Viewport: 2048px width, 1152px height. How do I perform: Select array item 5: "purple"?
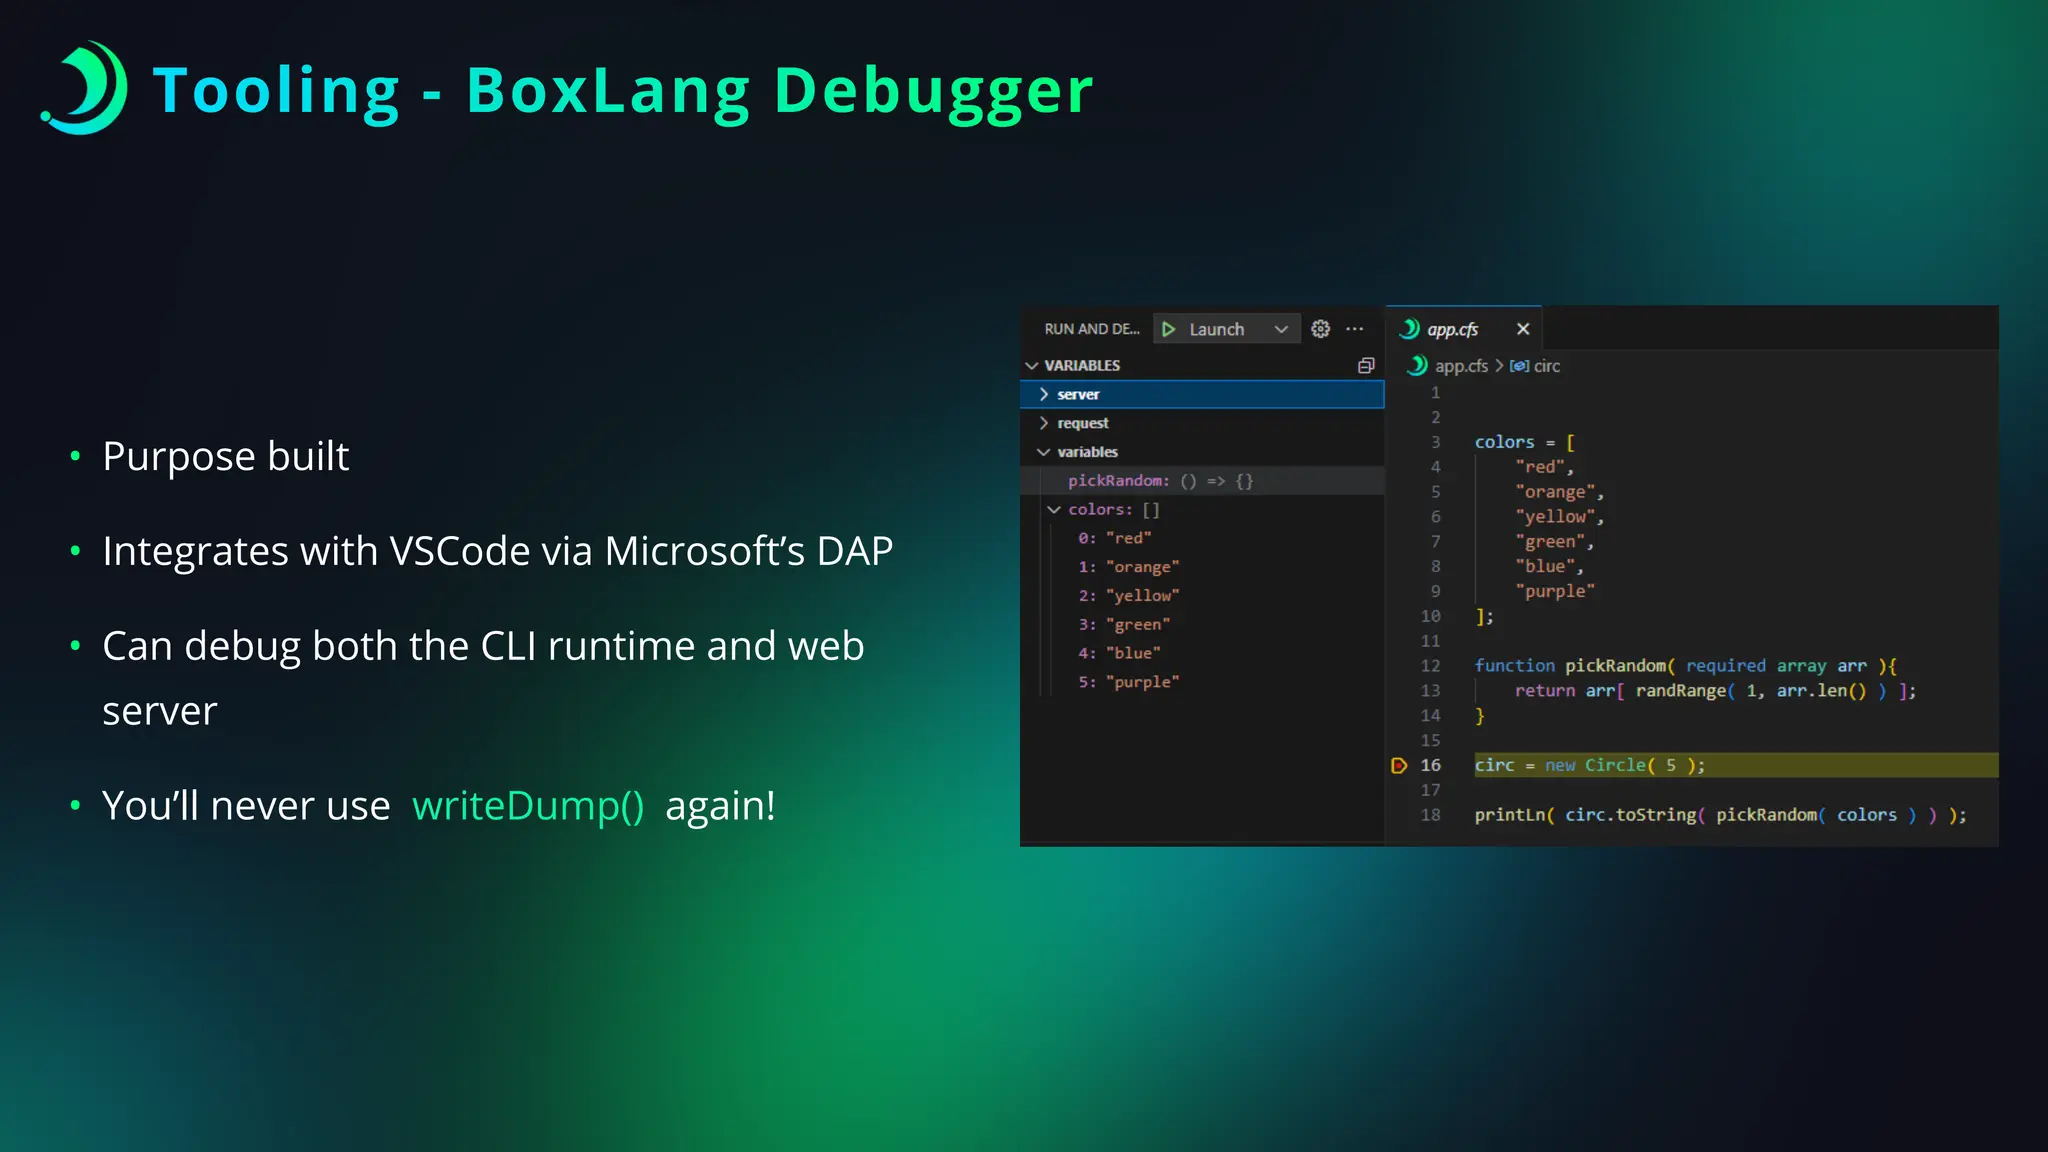(1201, 682)
